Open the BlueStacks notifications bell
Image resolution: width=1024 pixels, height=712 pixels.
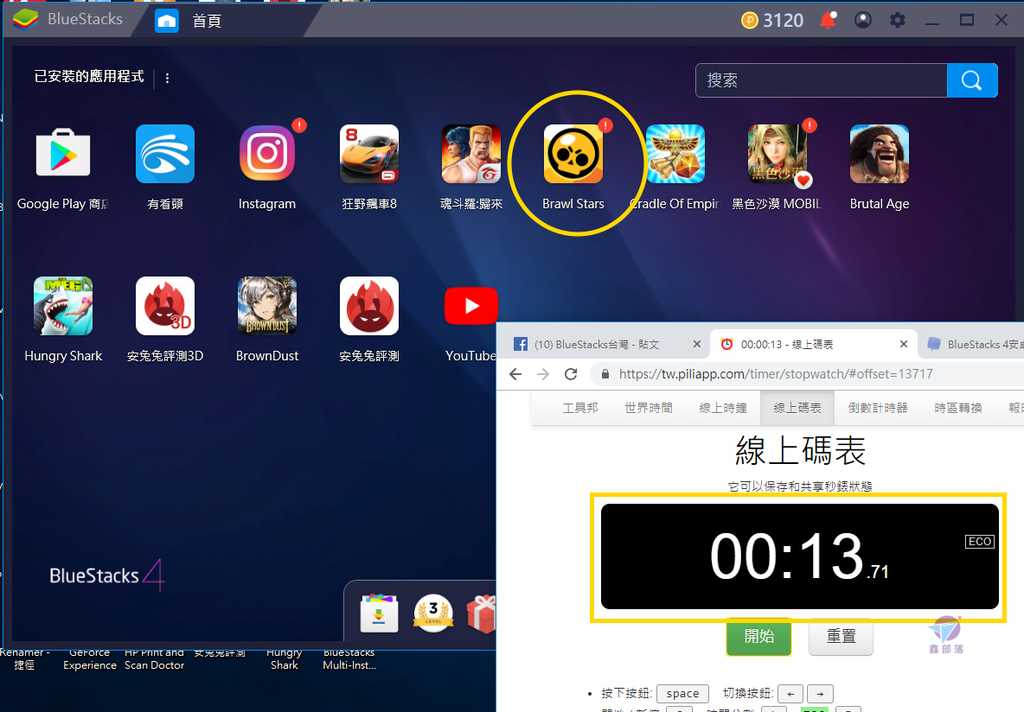point(827,20)
